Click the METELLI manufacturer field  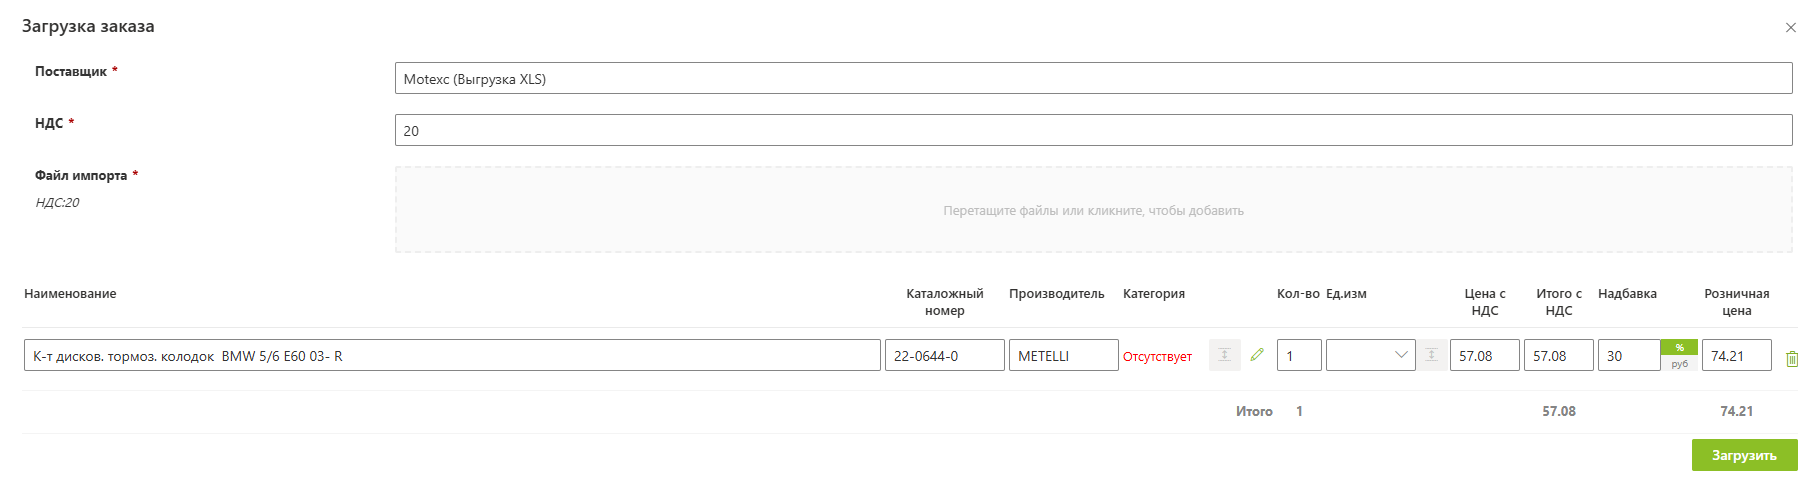(1063, 356)
